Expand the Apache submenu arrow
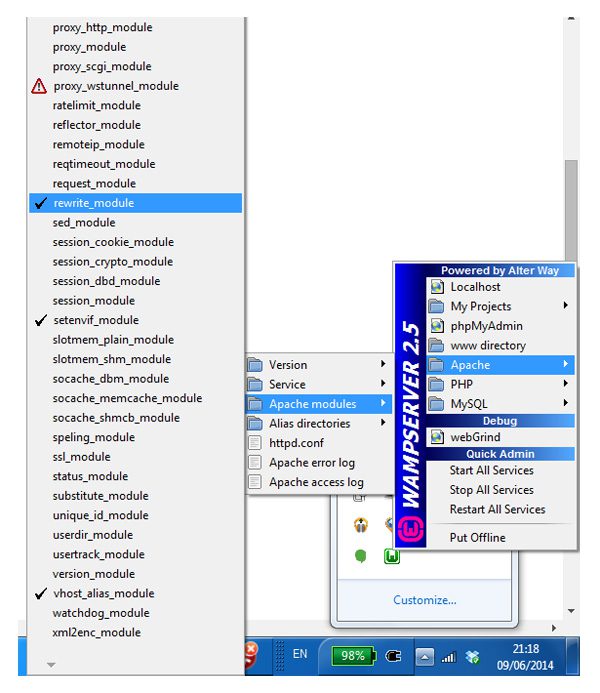This screenshot has width=600, height=693. tap(566, 364)
